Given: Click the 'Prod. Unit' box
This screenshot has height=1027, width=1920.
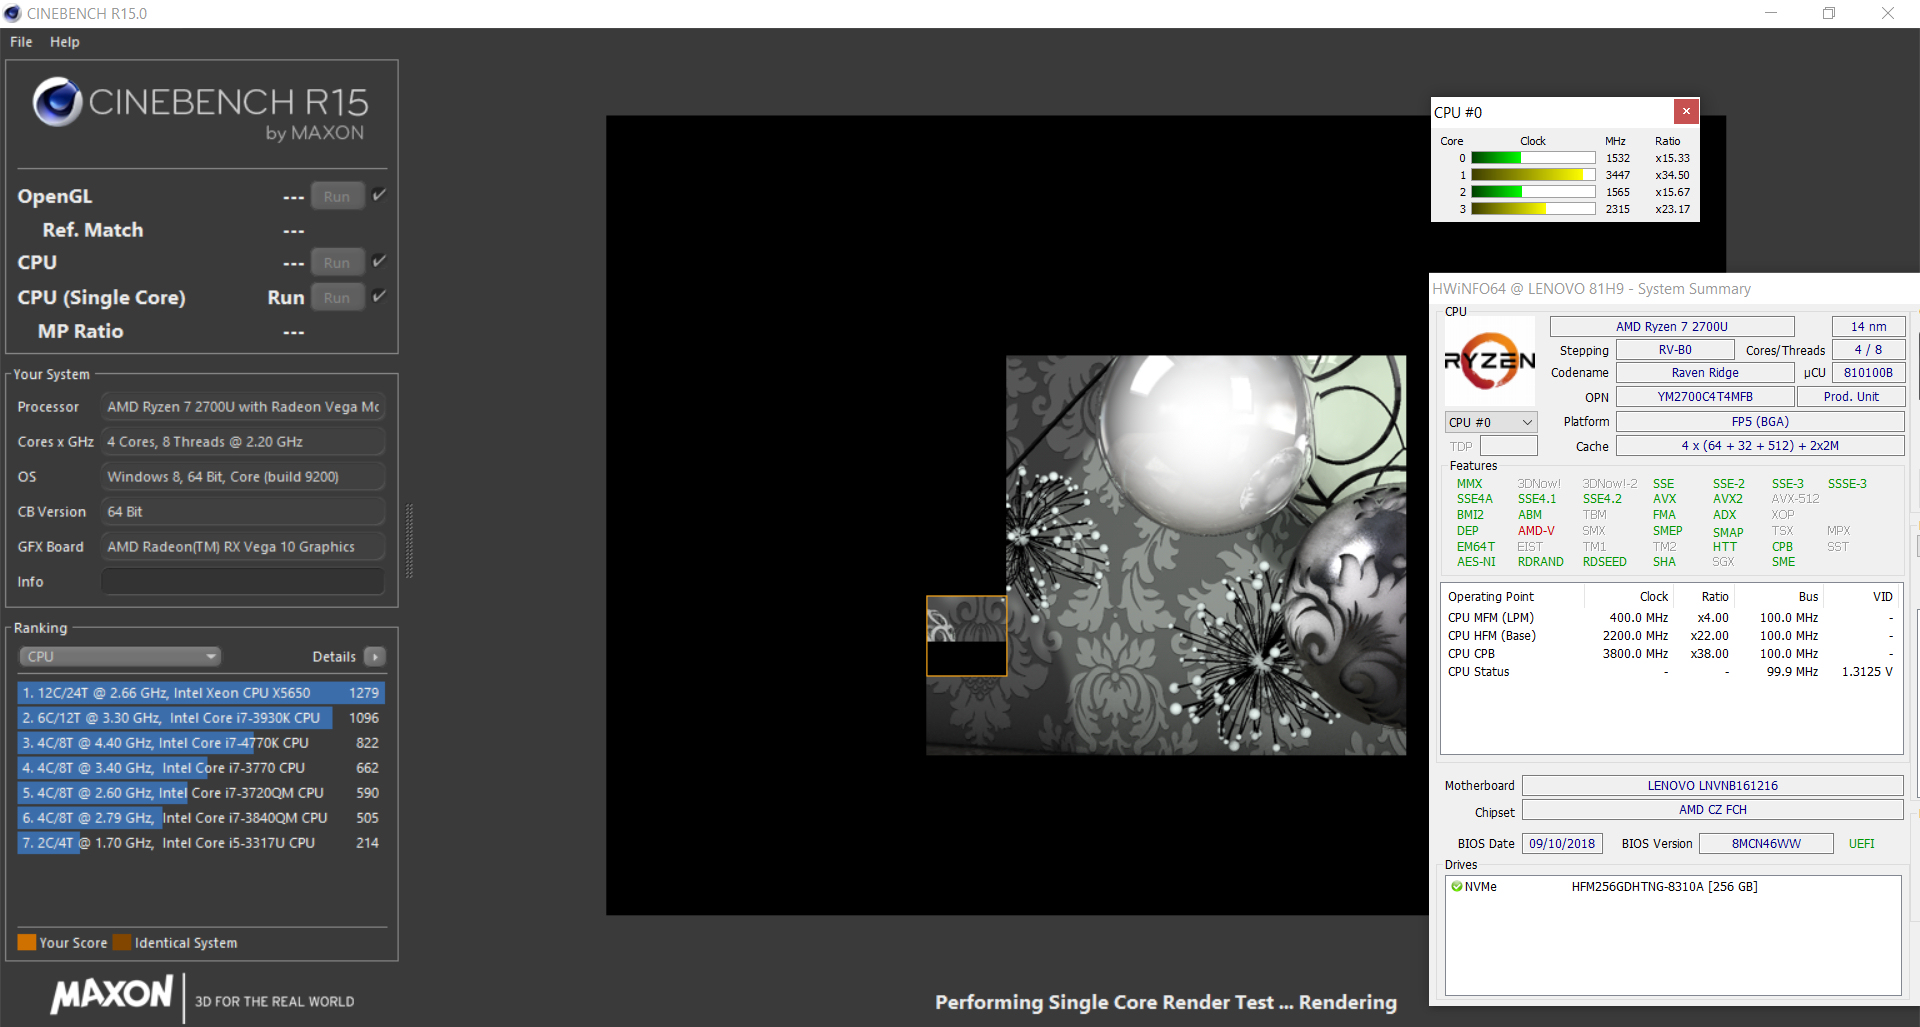Looking at the screenshot, I should 1851,396.
